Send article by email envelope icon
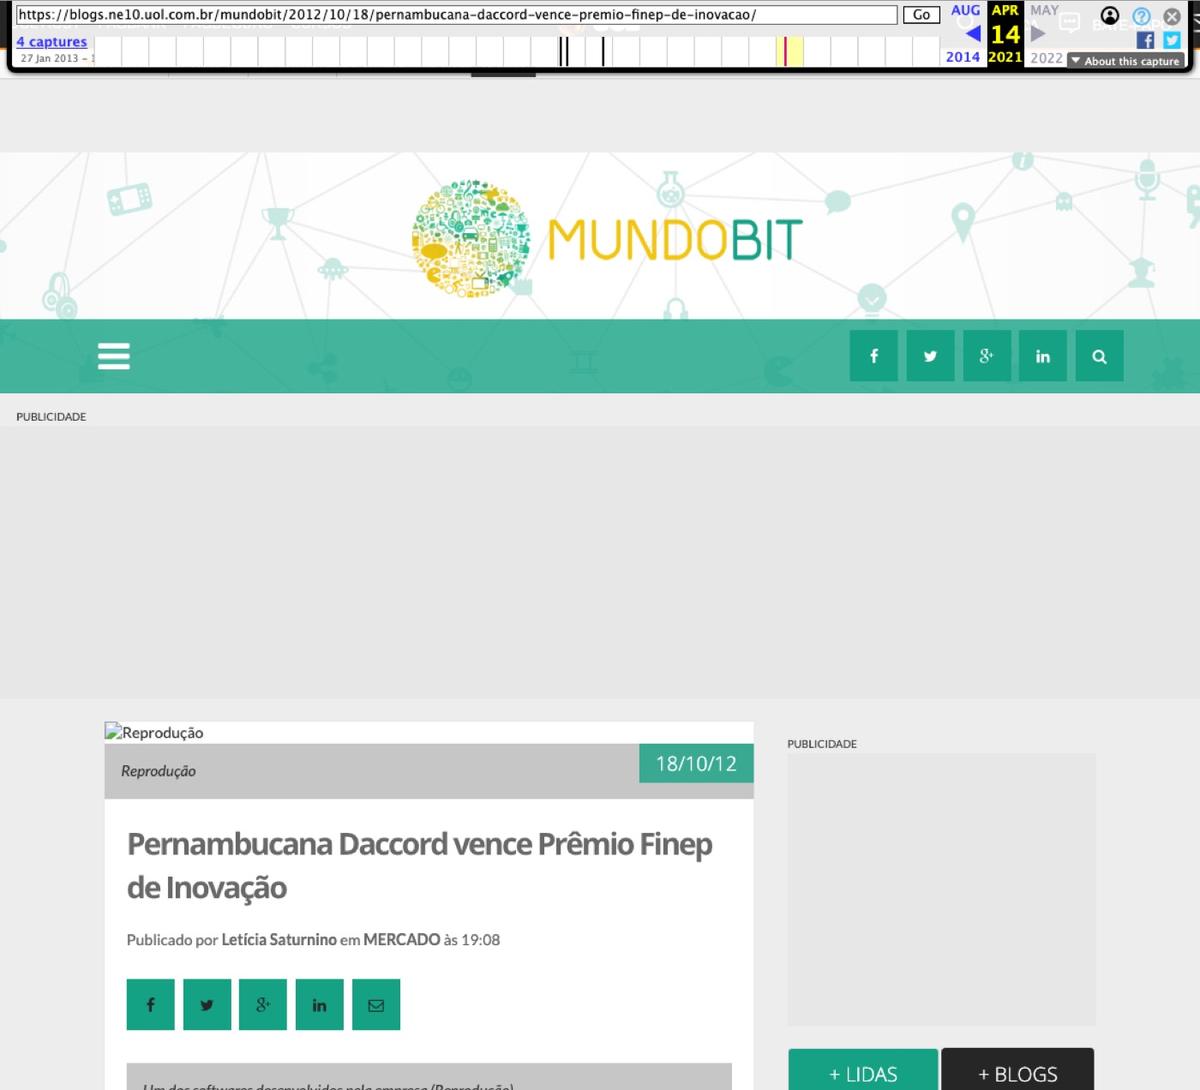1200x1090 pixels. tap(376, 1005)
